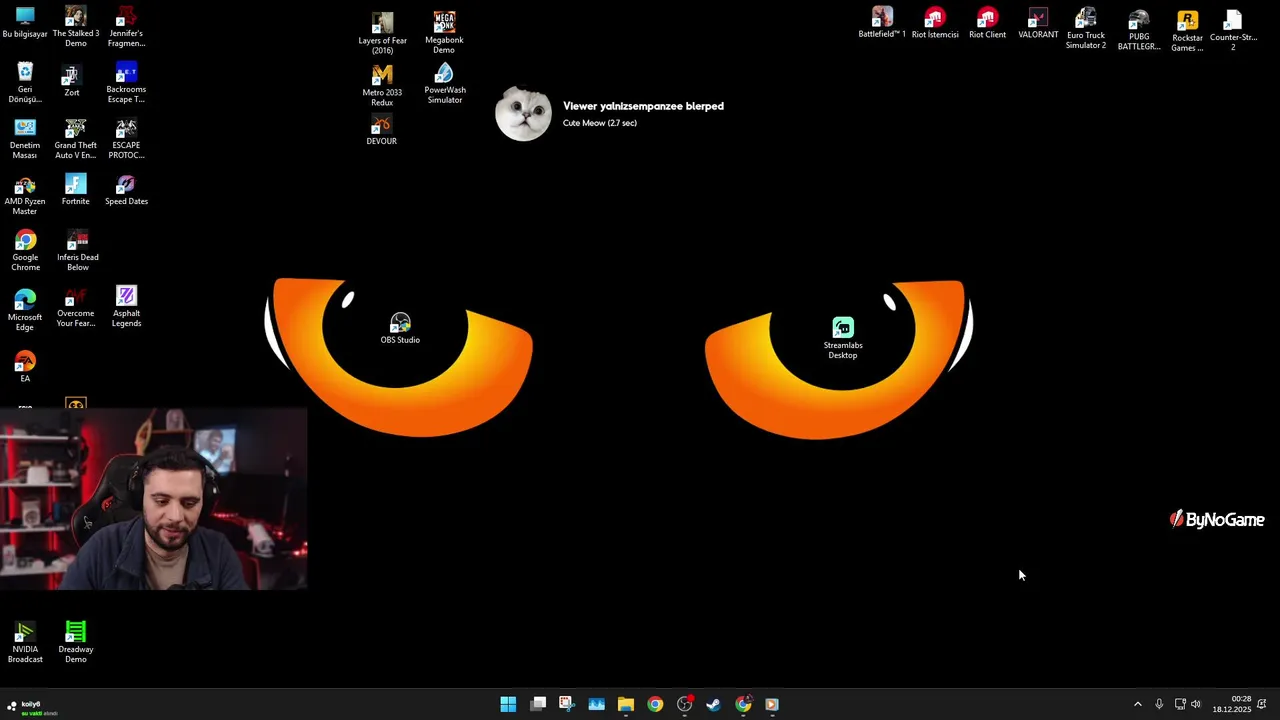
Task: Open the Bu bilgisayar desktop icon
Action: point(25,22)
